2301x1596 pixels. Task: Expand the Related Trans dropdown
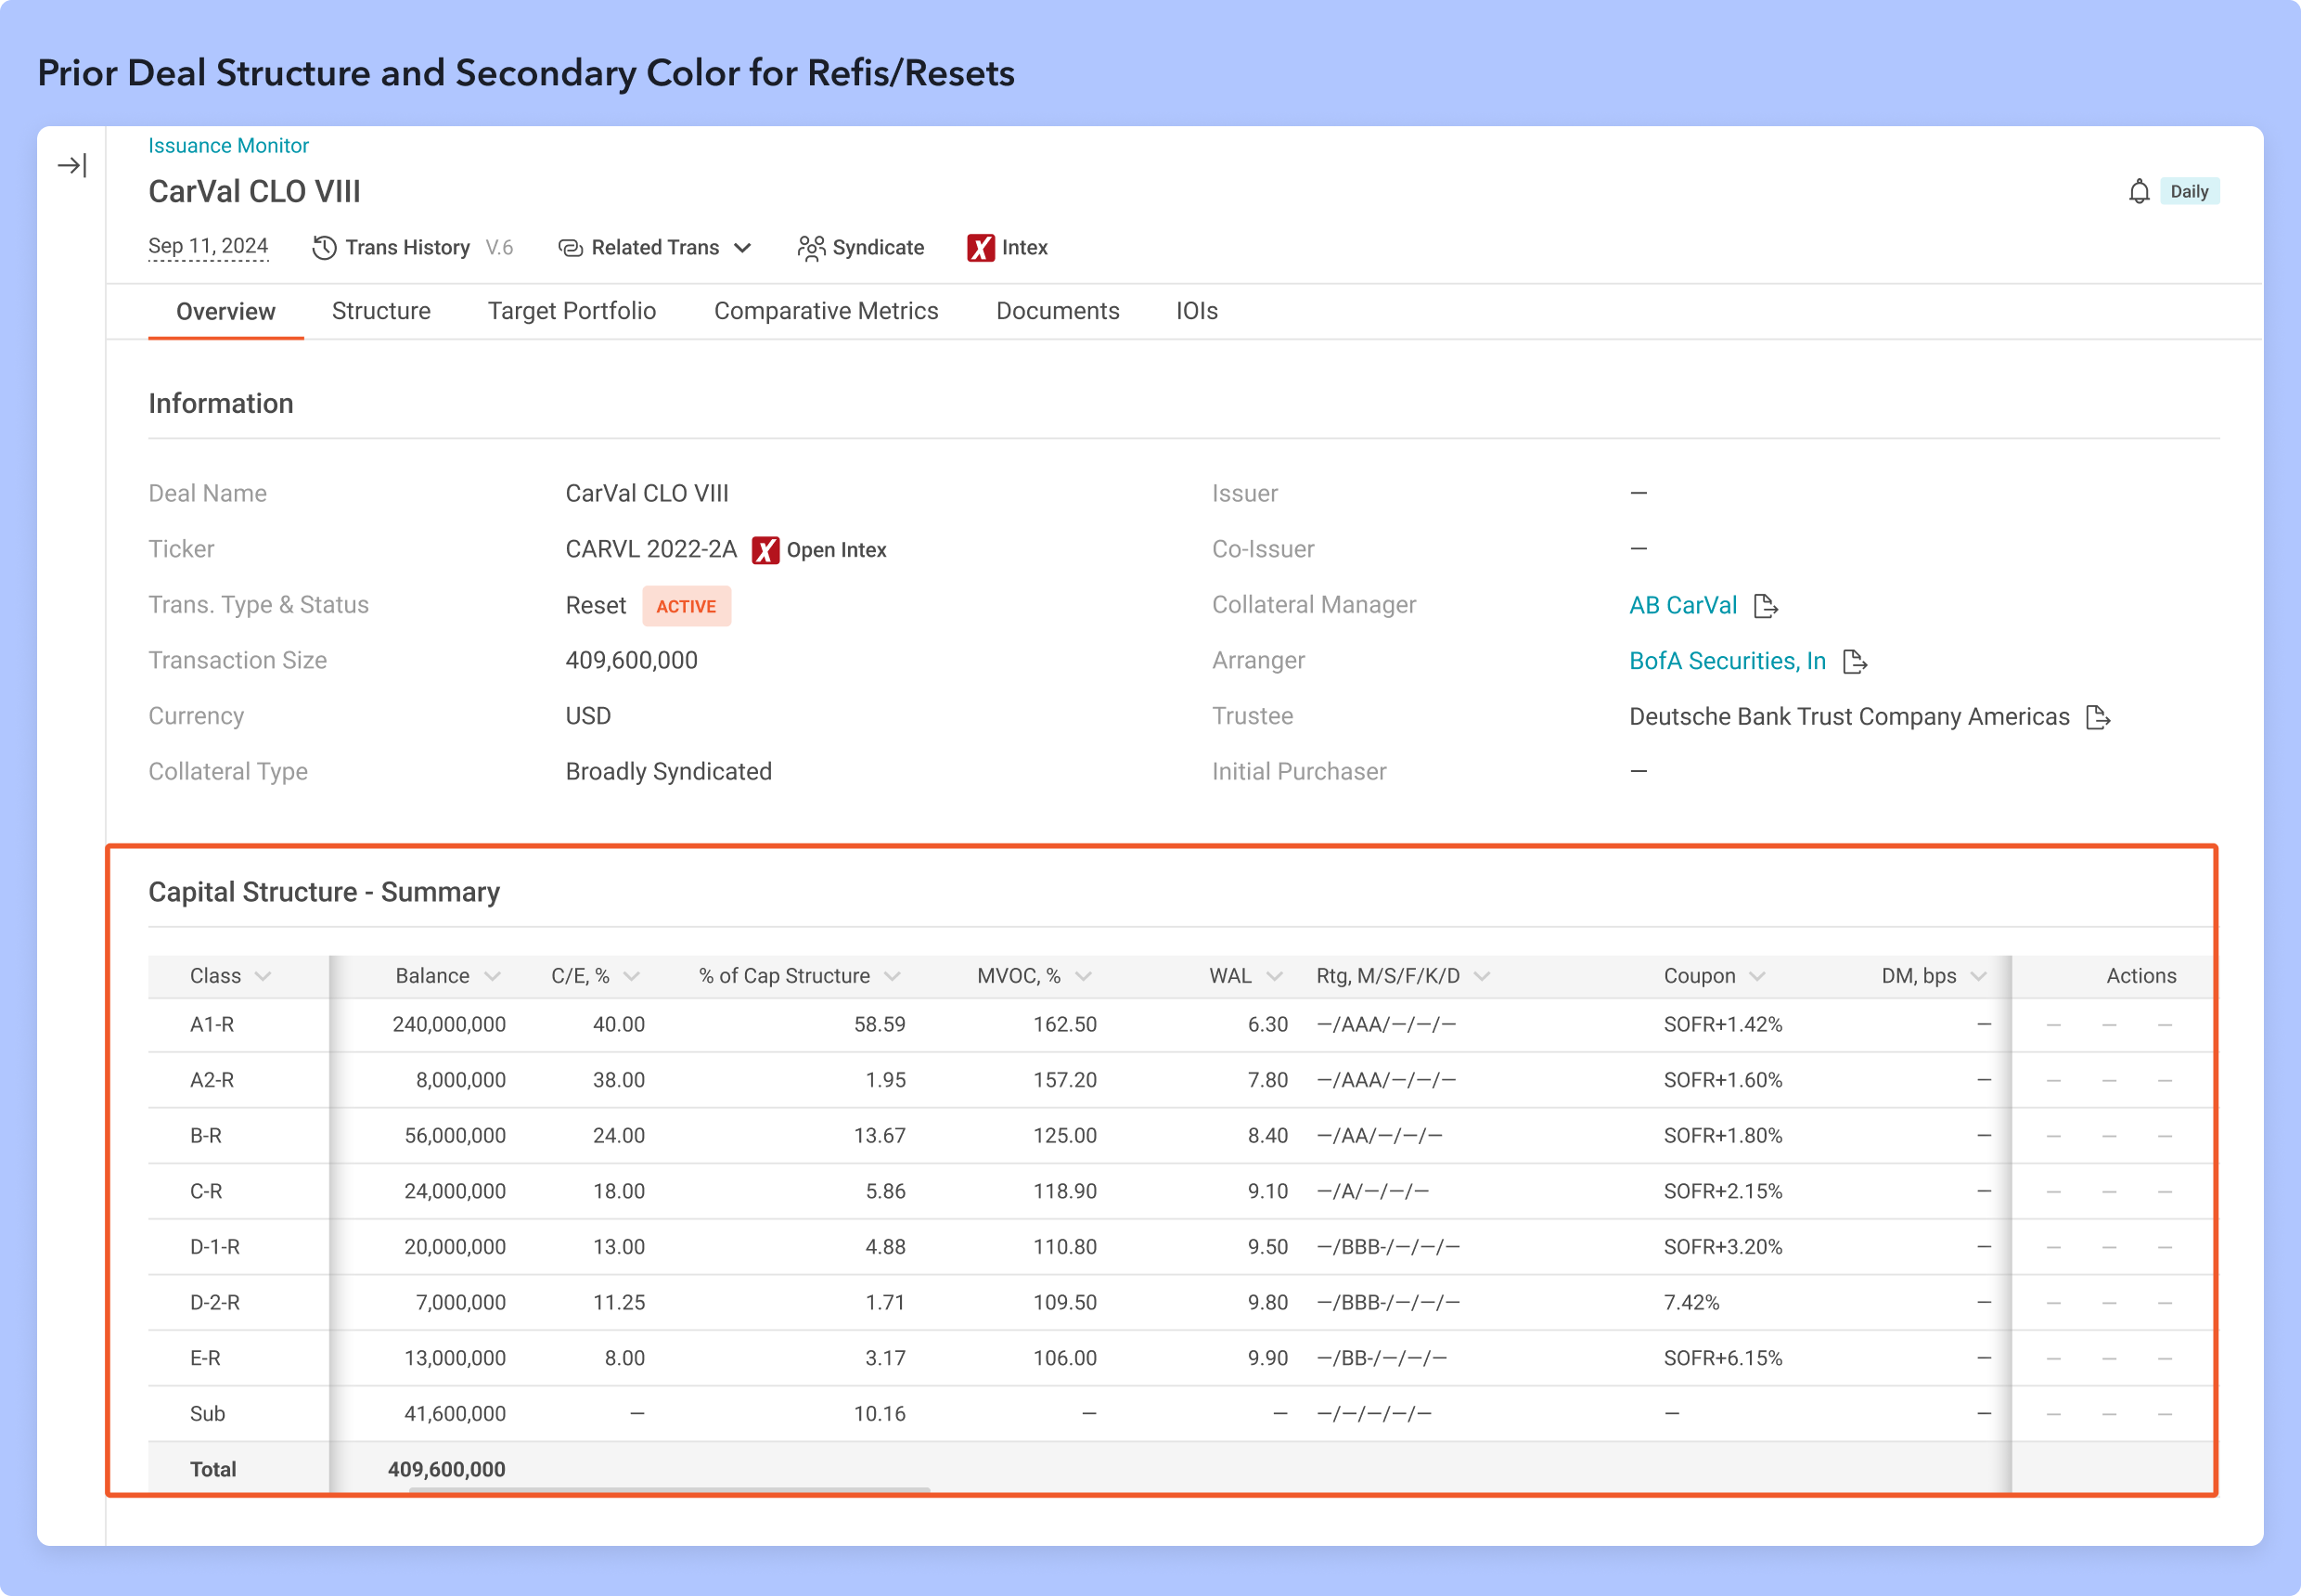[x=742, y=248]
